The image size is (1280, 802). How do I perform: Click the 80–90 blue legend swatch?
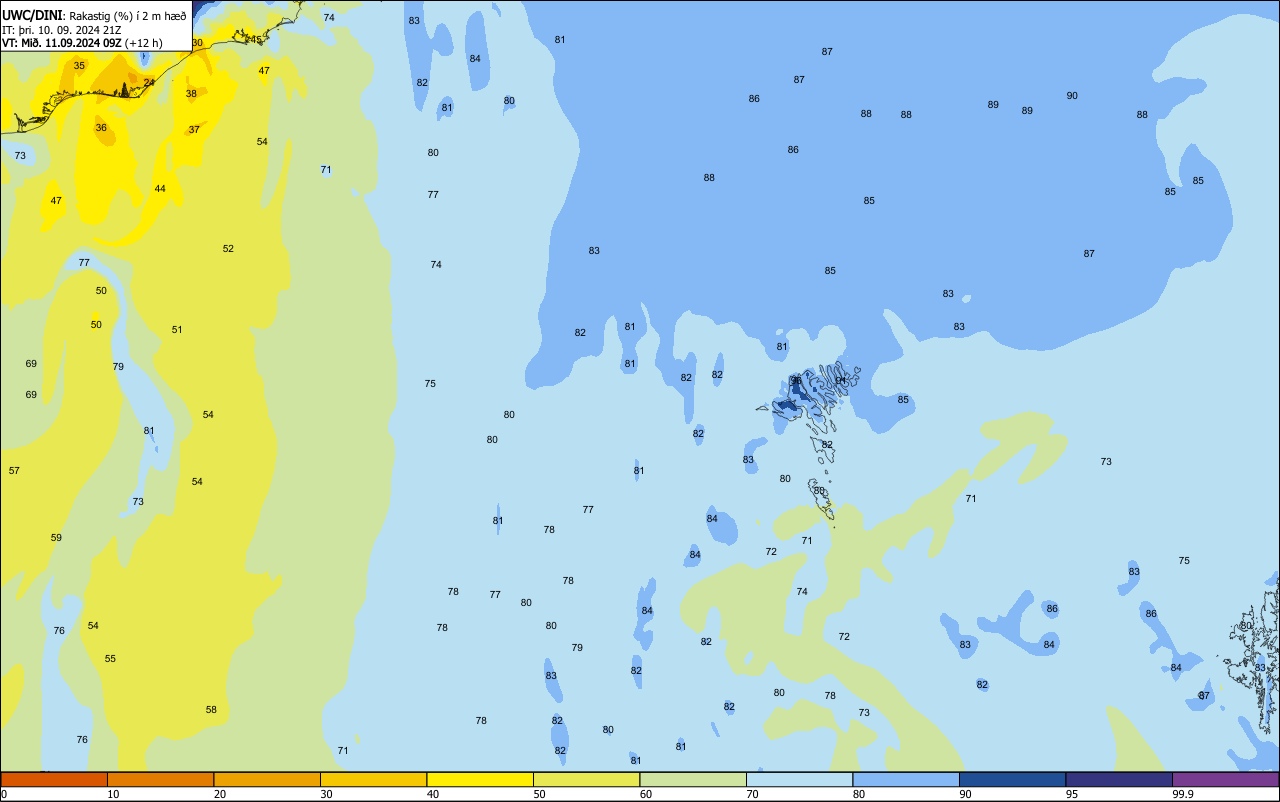pyautogui.click(x=906, y=779)
